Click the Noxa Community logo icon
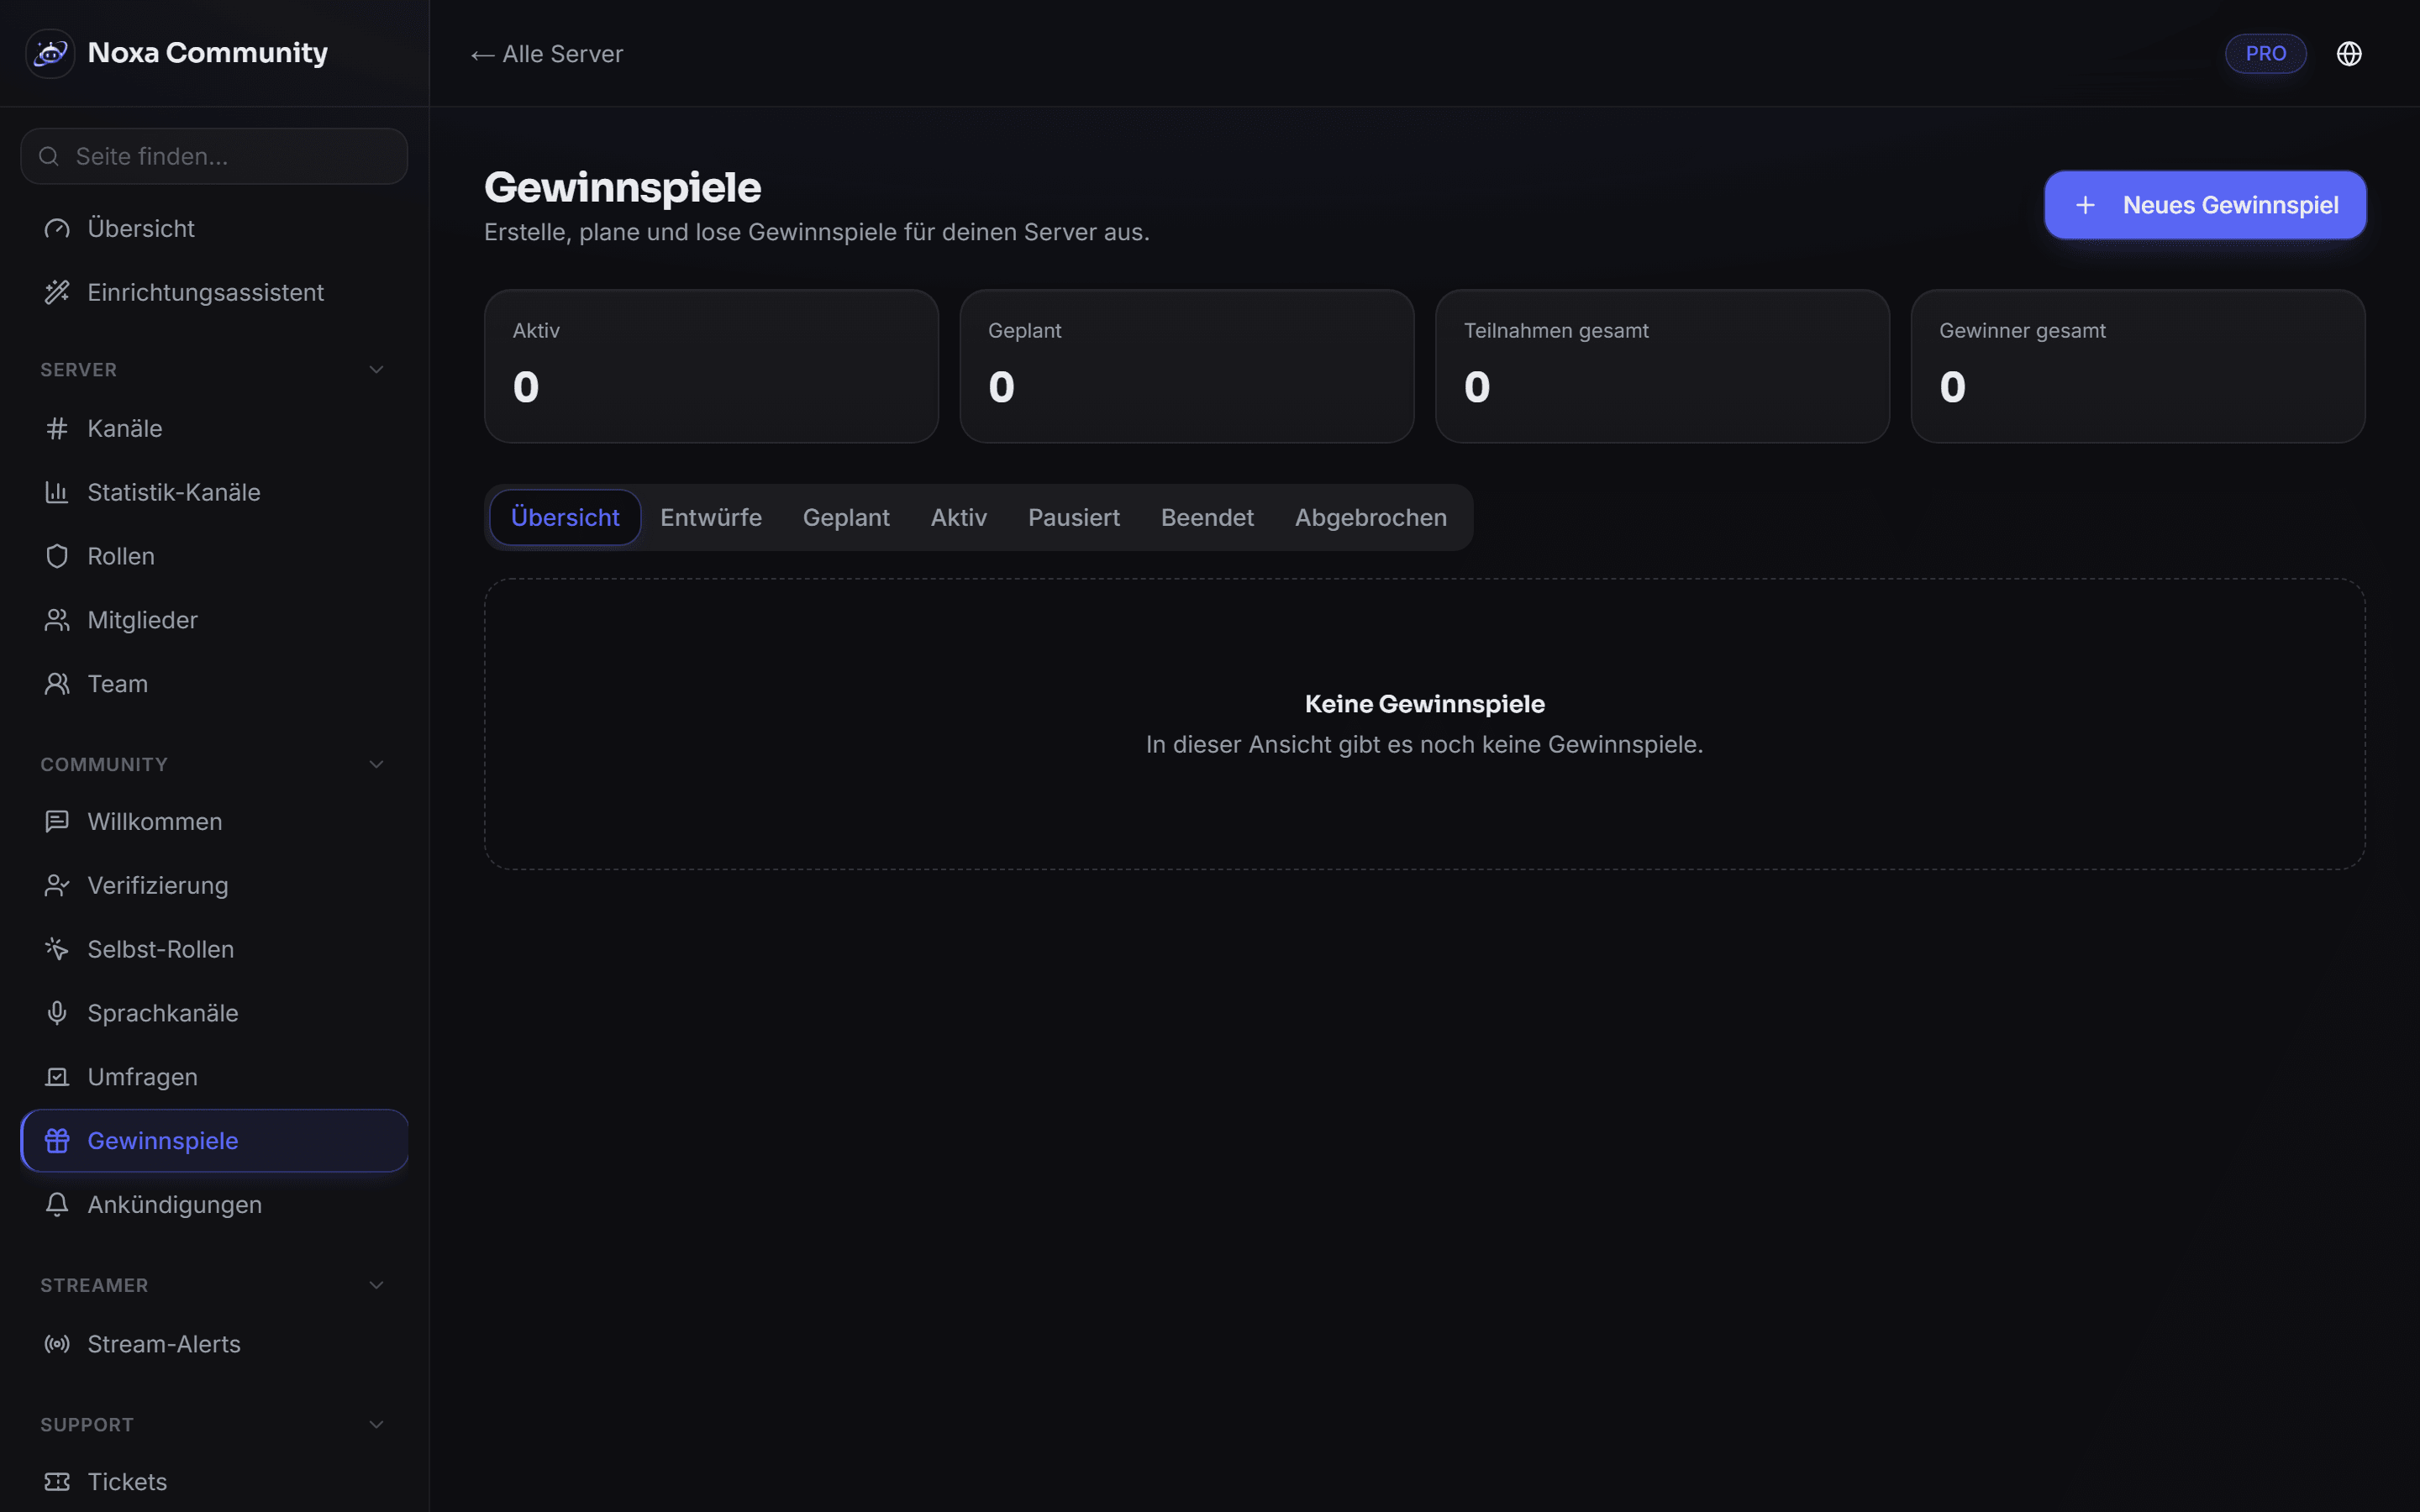 (x=50, y=53)
